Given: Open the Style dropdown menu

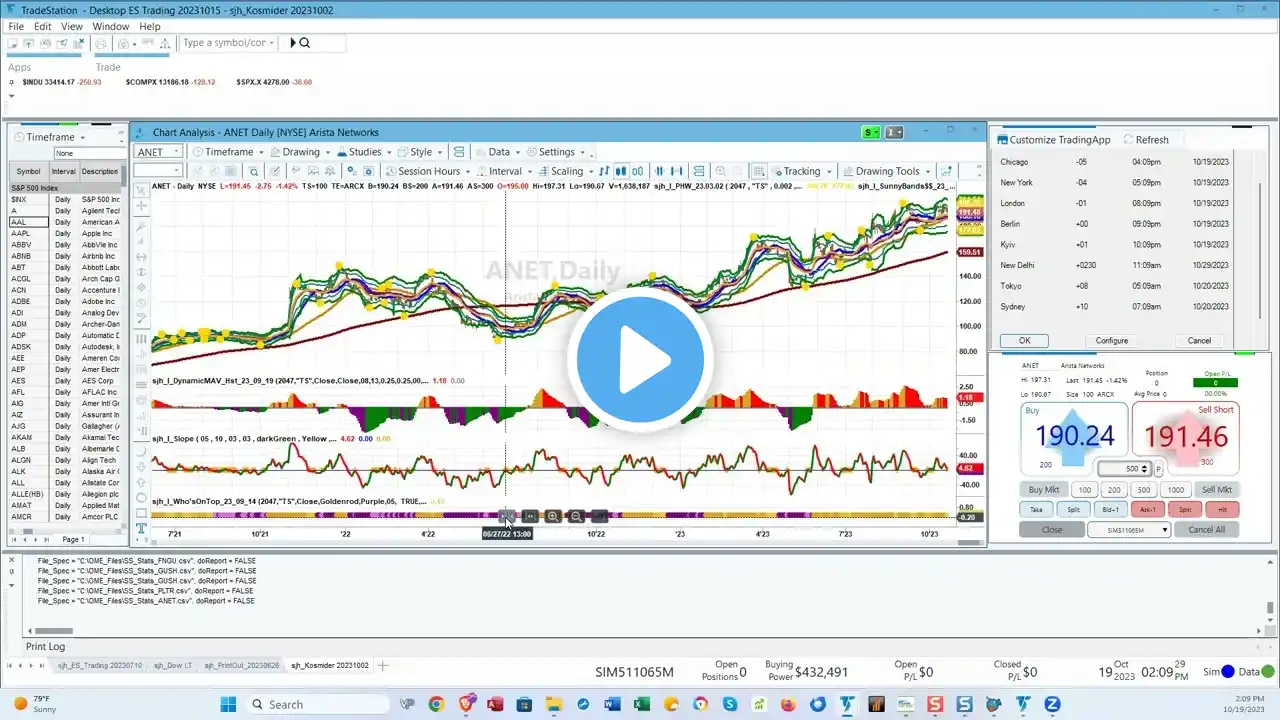Looking at the screenshot, I should point(421,152).
